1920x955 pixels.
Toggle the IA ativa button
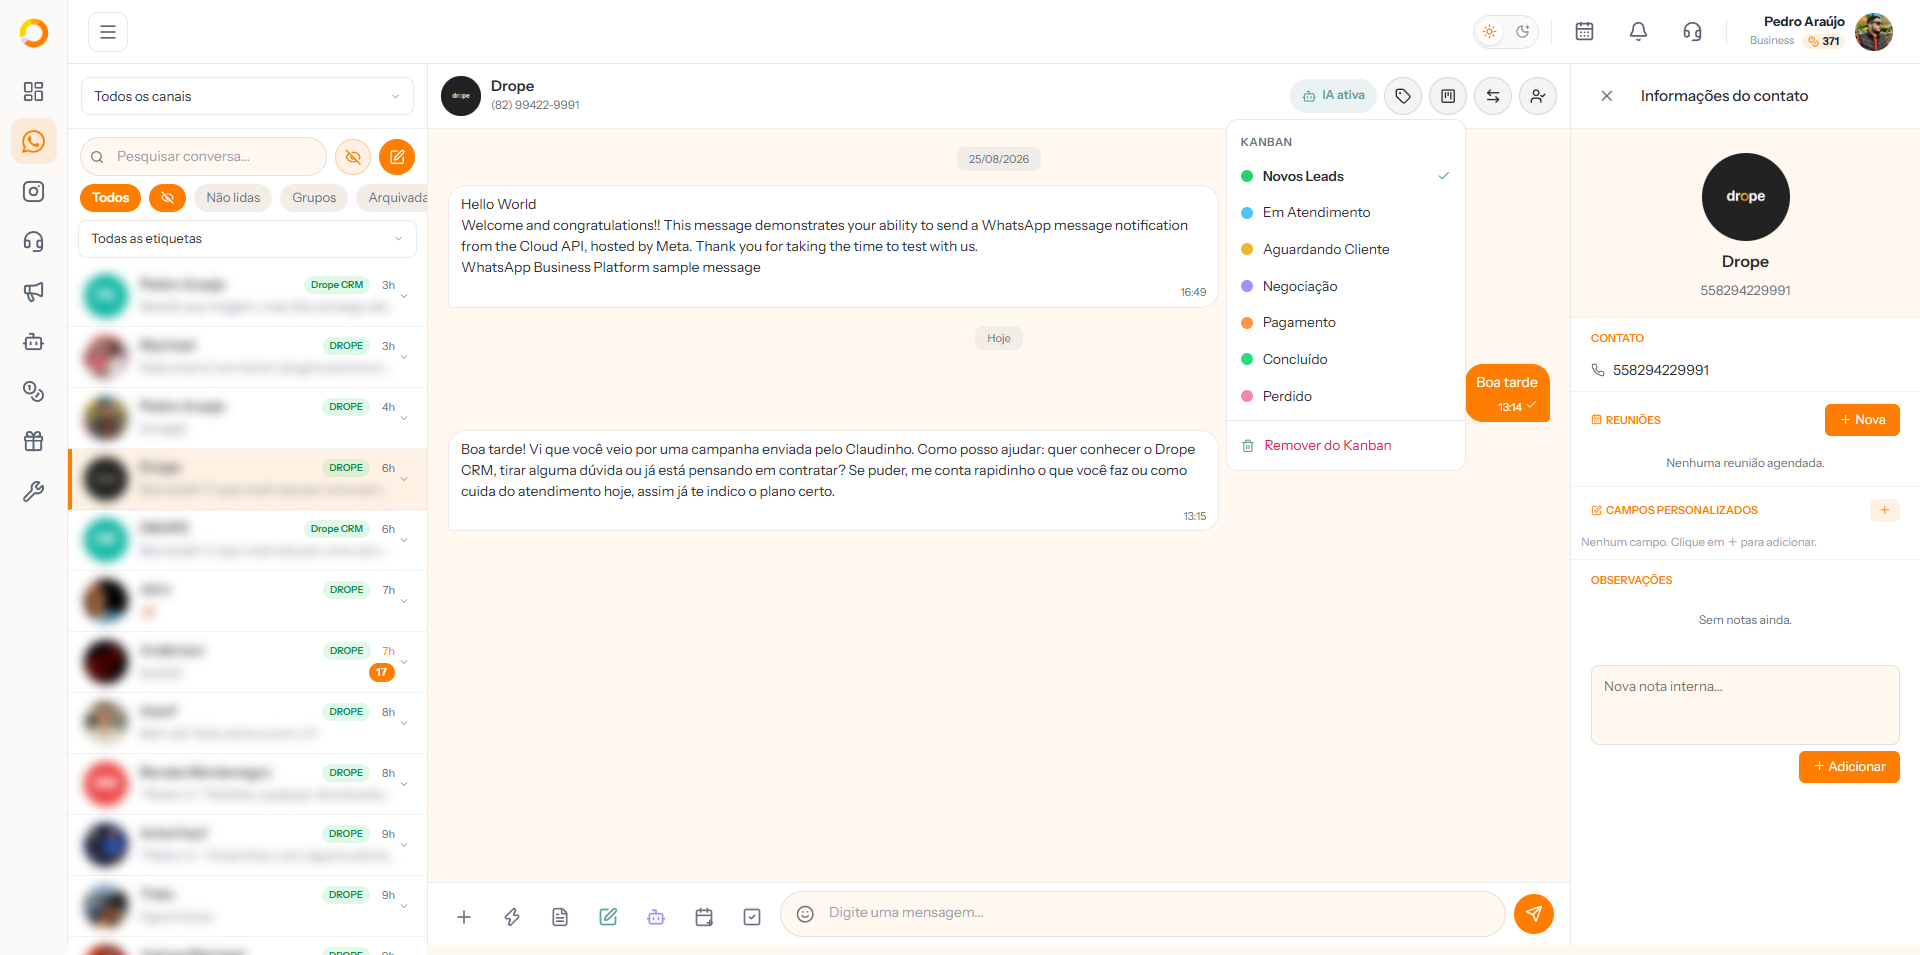1334,96
